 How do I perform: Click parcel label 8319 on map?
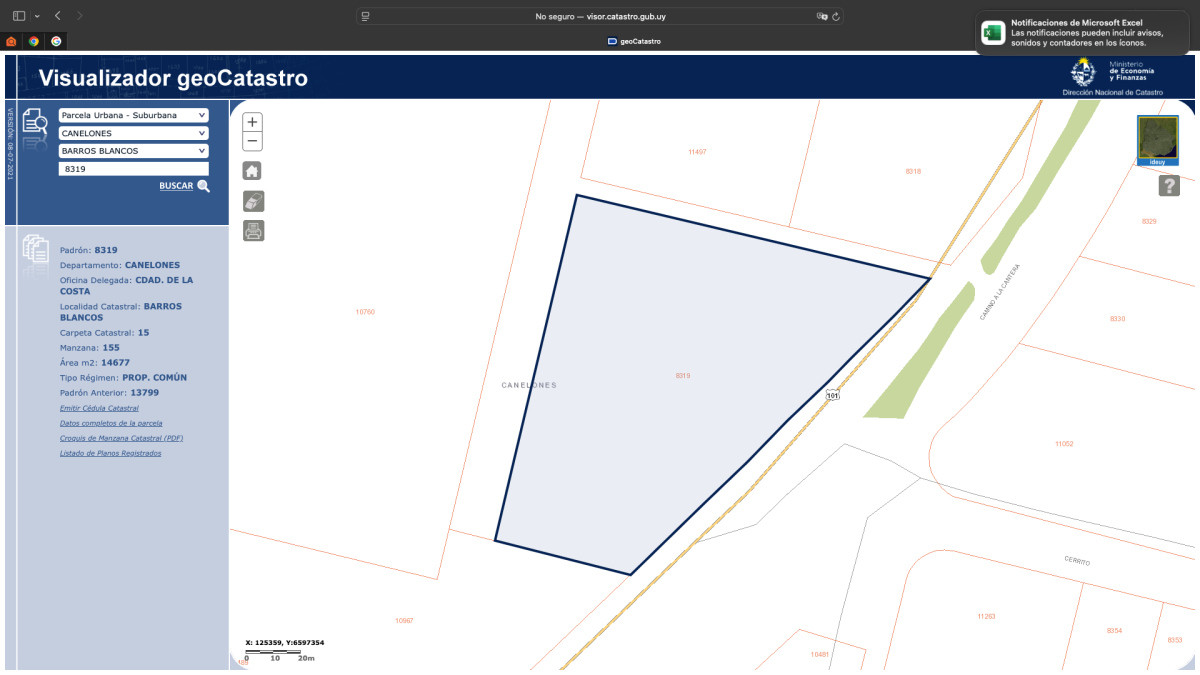[683, 376]
